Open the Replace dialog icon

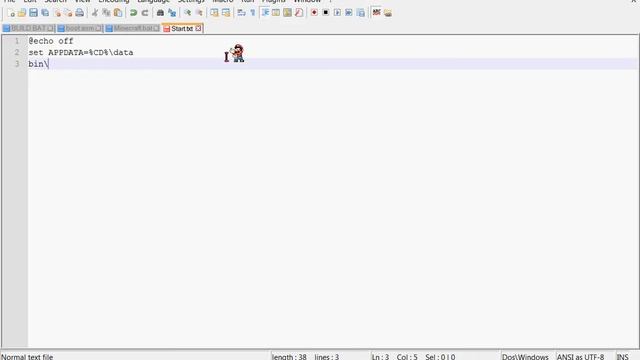click(172, 13)
